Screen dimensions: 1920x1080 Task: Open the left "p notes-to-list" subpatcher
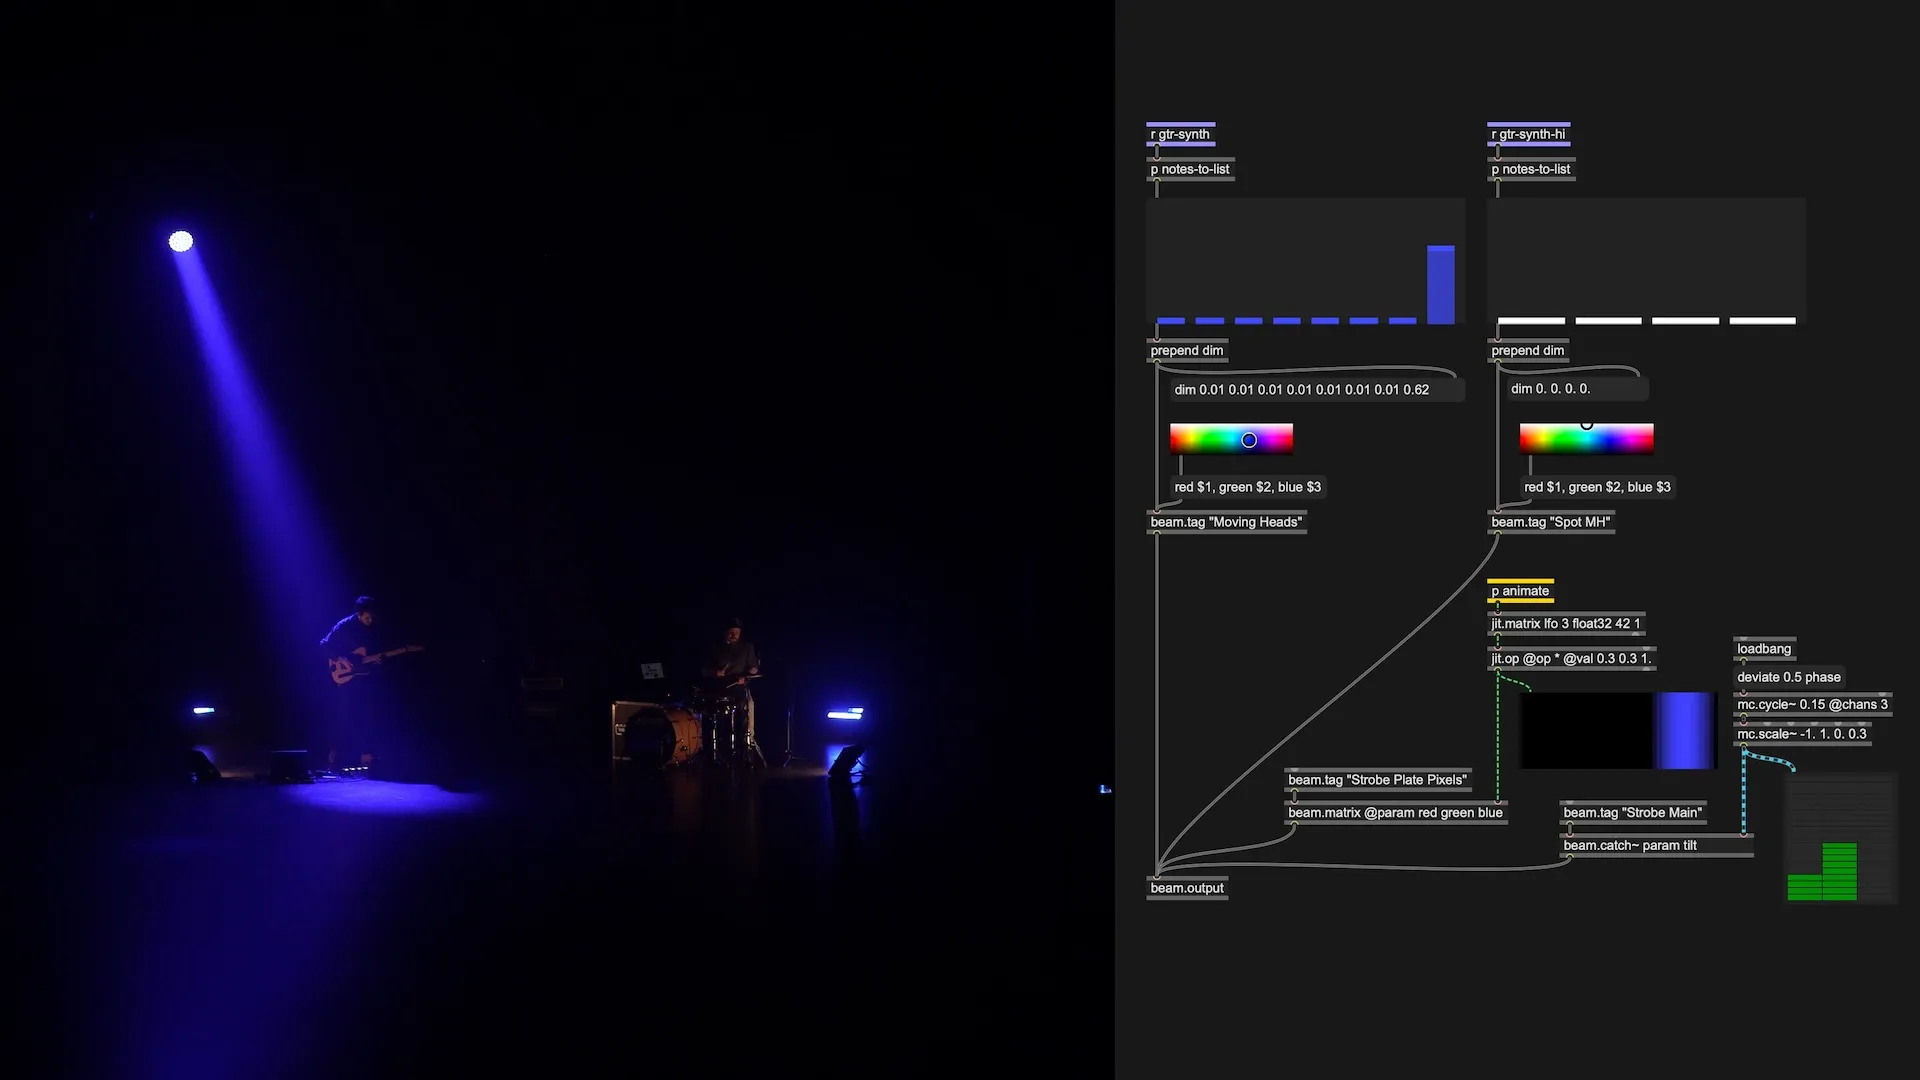click(1190, 169)
